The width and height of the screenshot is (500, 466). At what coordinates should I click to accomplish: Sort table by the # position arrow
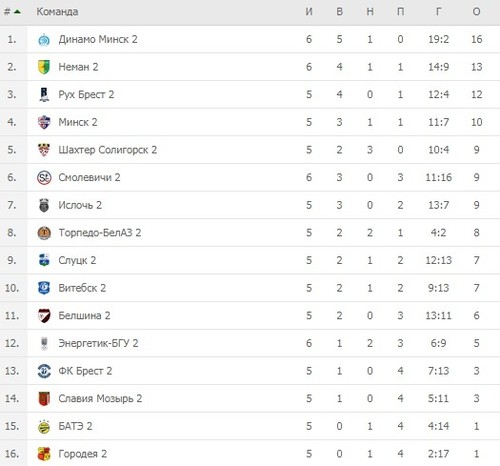[x=17, y=12]
